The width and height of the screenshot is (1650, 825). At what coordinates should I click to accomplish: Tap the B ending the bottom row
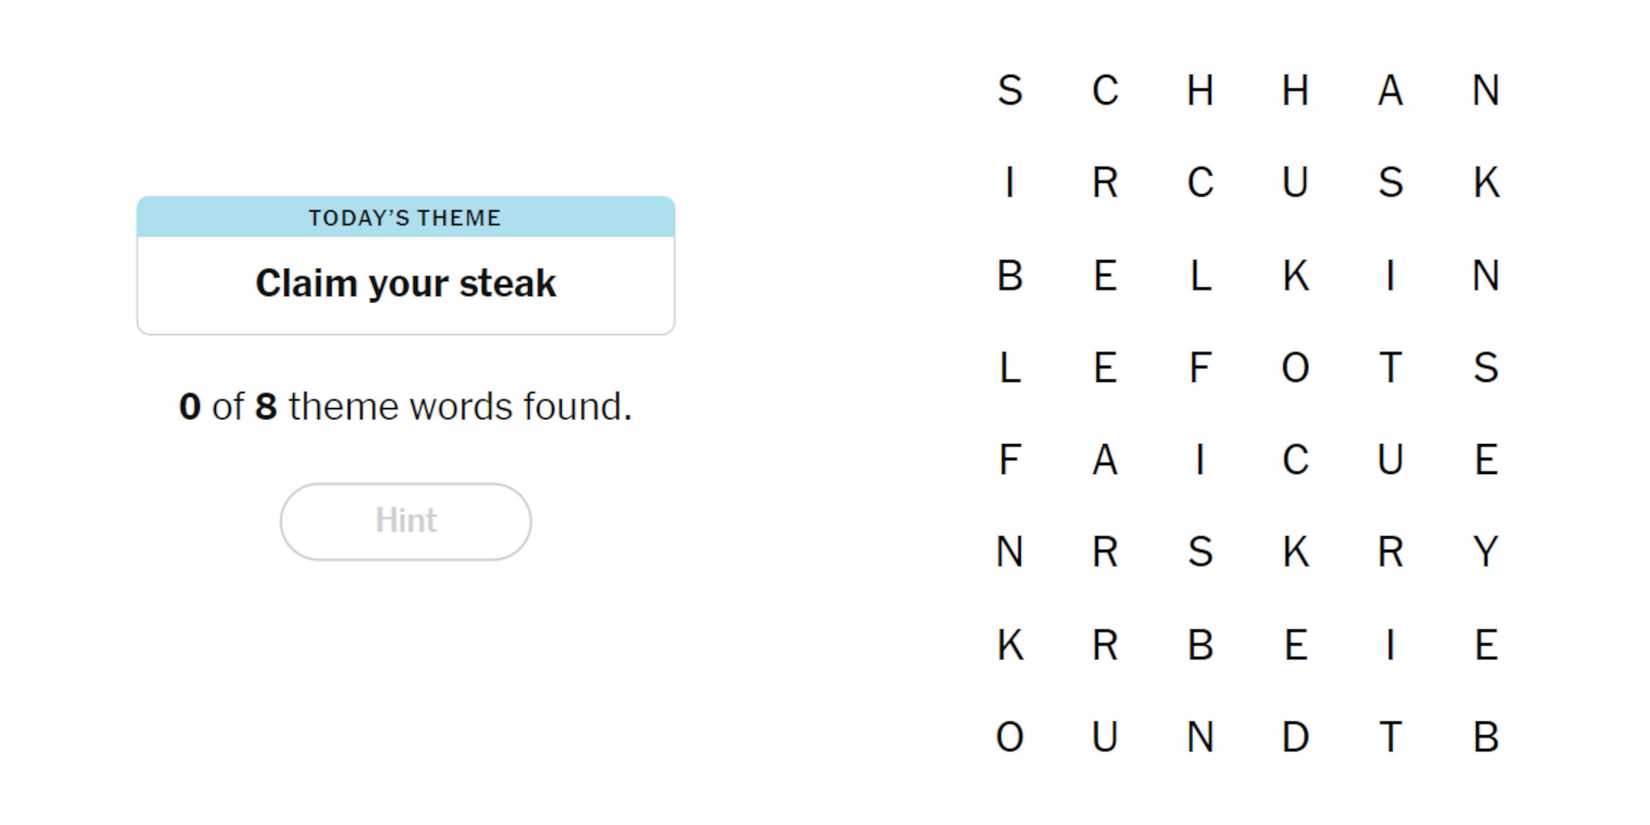(1485, 737)
